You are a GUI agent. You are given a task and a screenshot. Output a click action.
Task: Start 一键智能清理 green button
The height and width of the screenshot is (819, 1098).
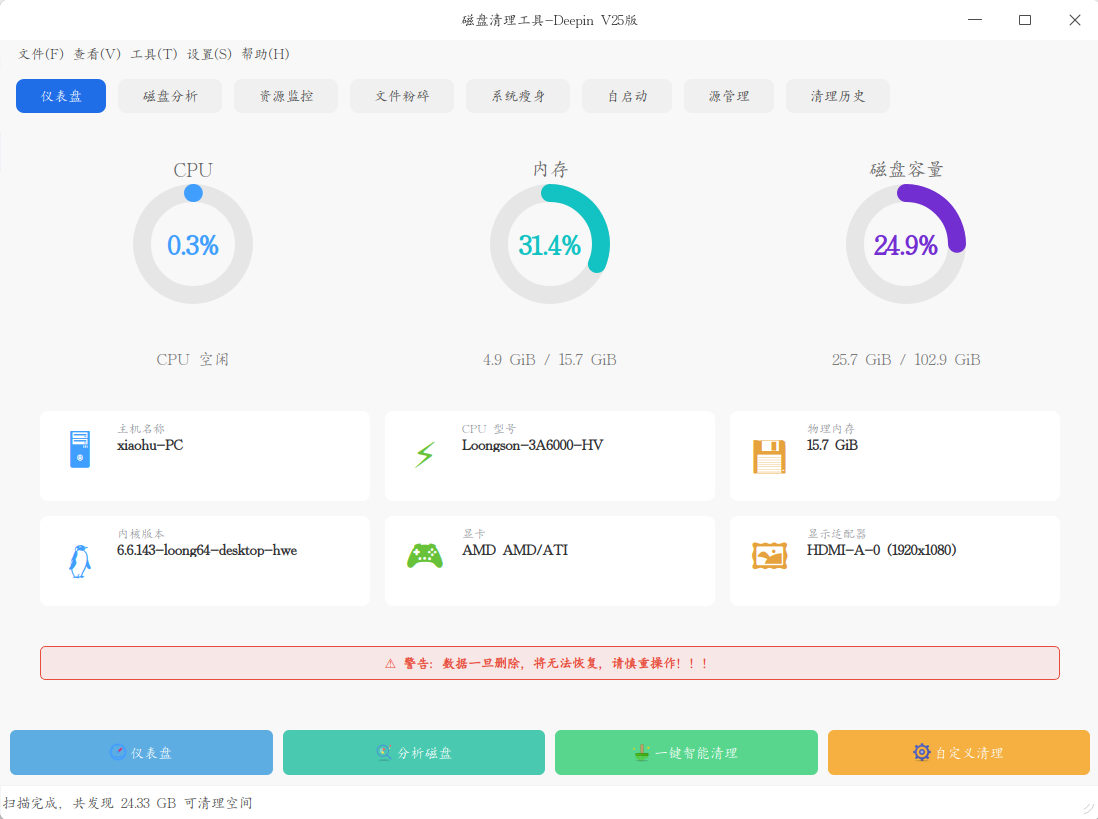tap(686, 752)
